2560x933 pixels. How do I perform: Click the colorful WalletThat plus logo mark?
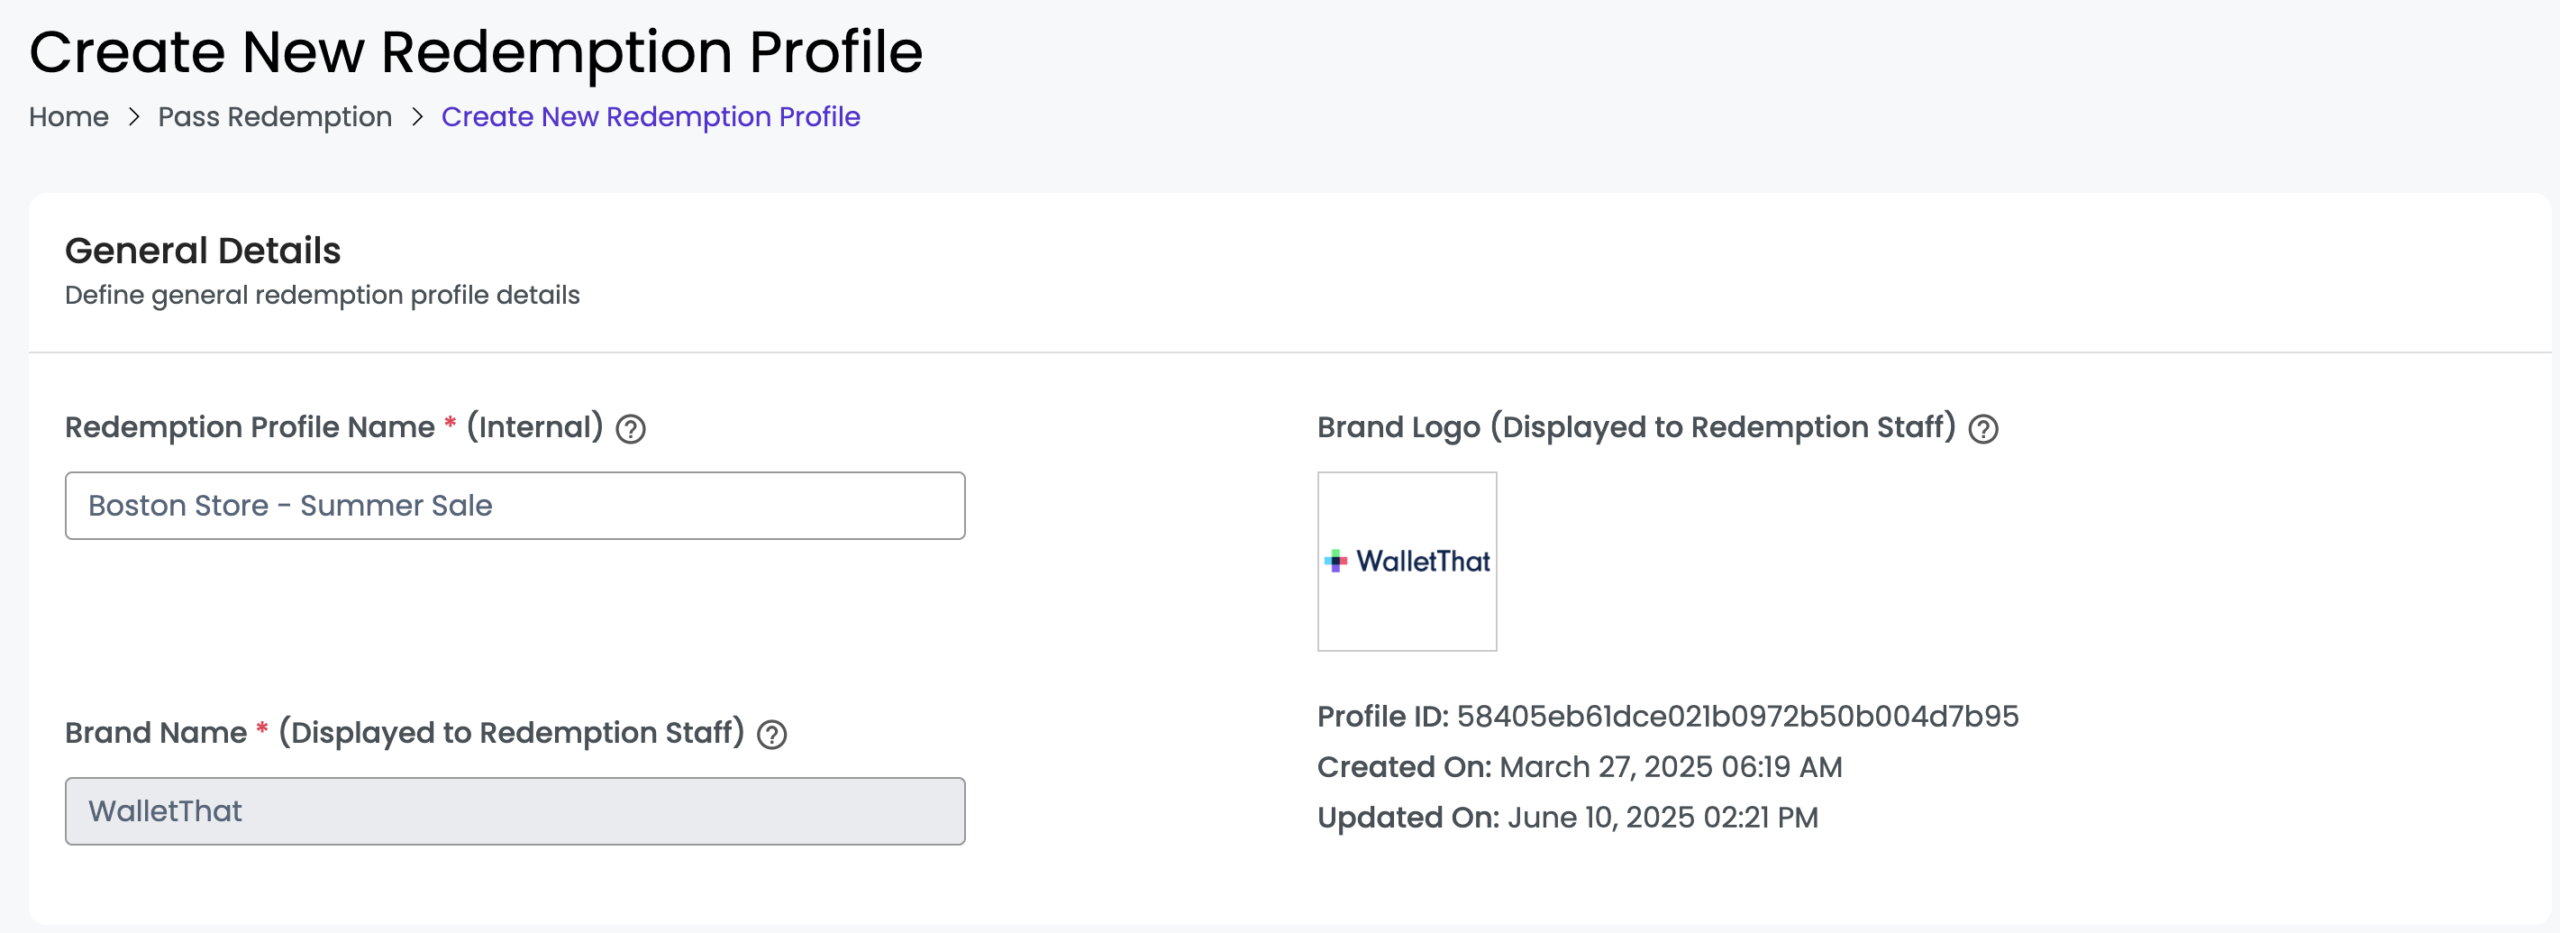click(1336, 561)
